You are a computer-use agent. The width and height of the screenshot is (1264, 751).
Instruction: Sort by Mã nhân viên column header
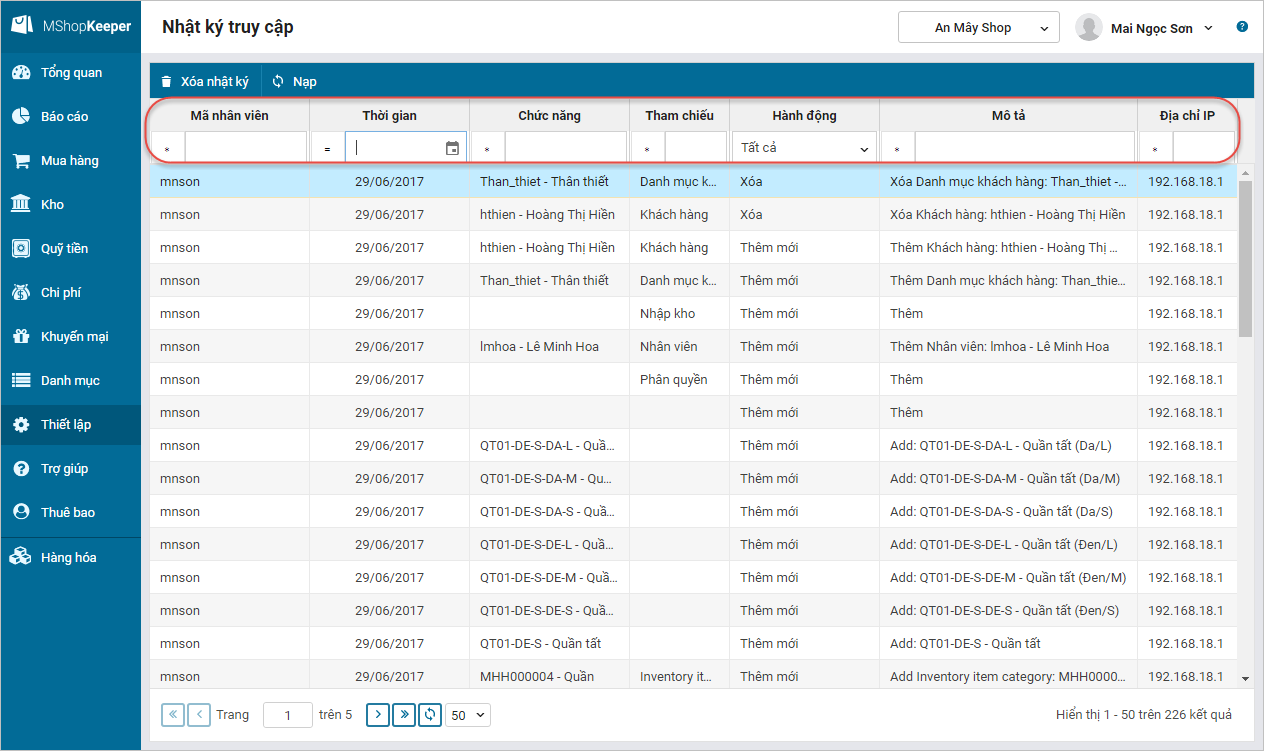tap(229, 115)
